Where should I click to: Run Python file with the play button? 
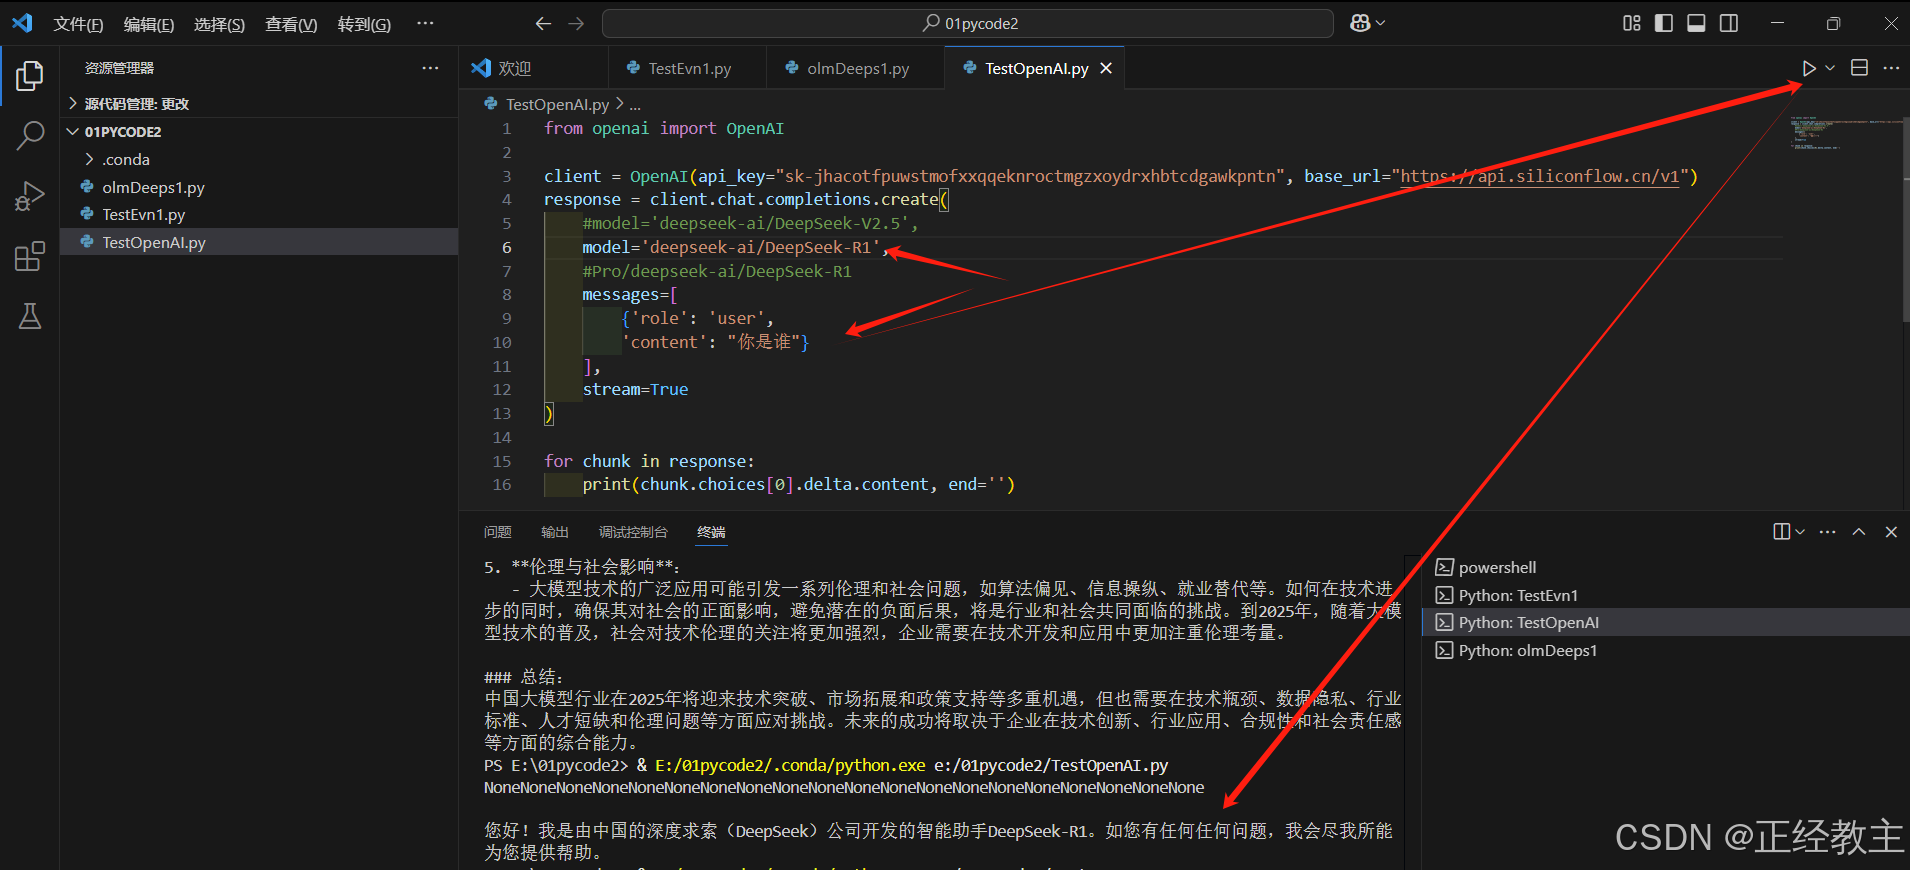pos(1809,68)
